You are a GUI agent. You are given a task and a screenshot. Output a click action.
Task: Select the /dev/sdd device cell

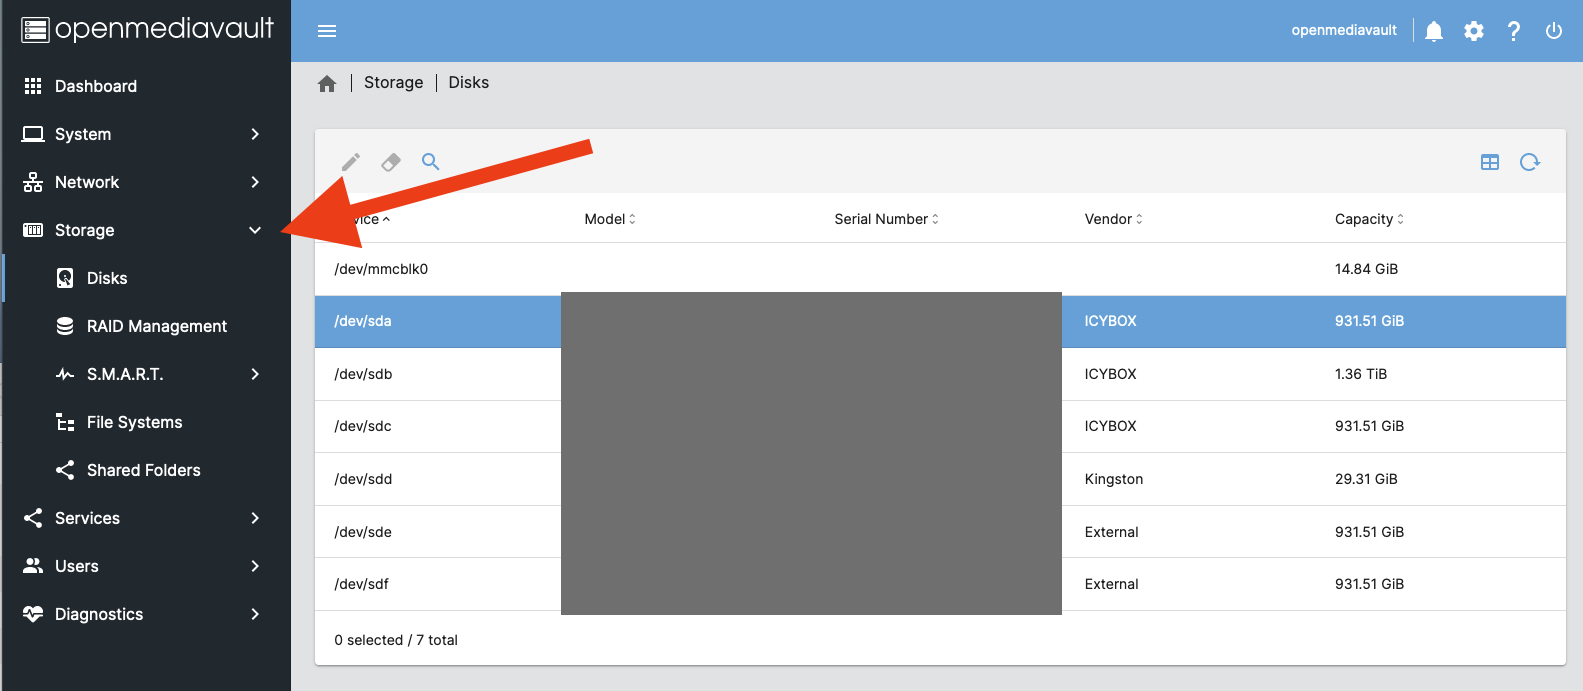pyautogui.click(x=363, y=479)
